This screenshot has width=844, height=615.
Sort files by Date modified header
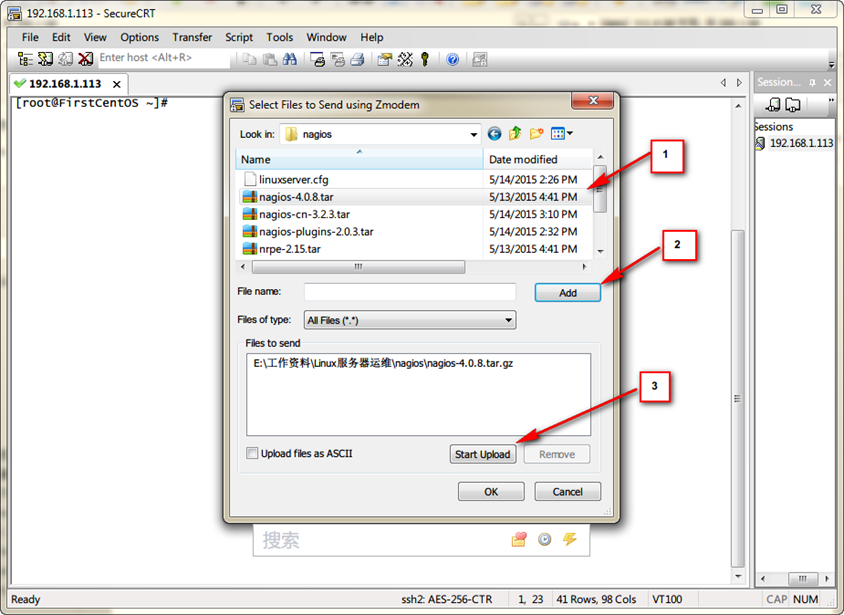click(x=538, y=159)
